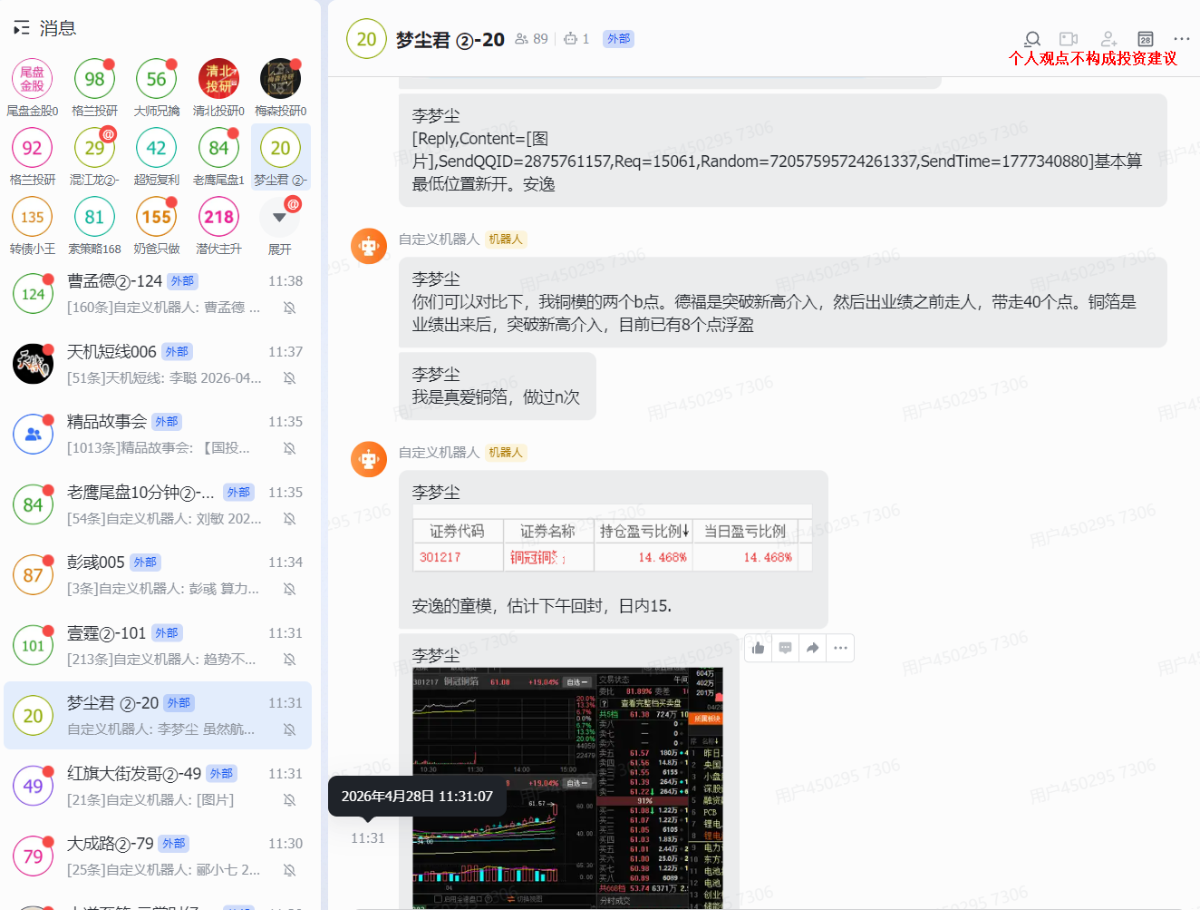Image resolution: width=1200 pixels, height=910 pixels.
Task: Open message hover more-actions ellipsis
Action: (x=840, y=648)
